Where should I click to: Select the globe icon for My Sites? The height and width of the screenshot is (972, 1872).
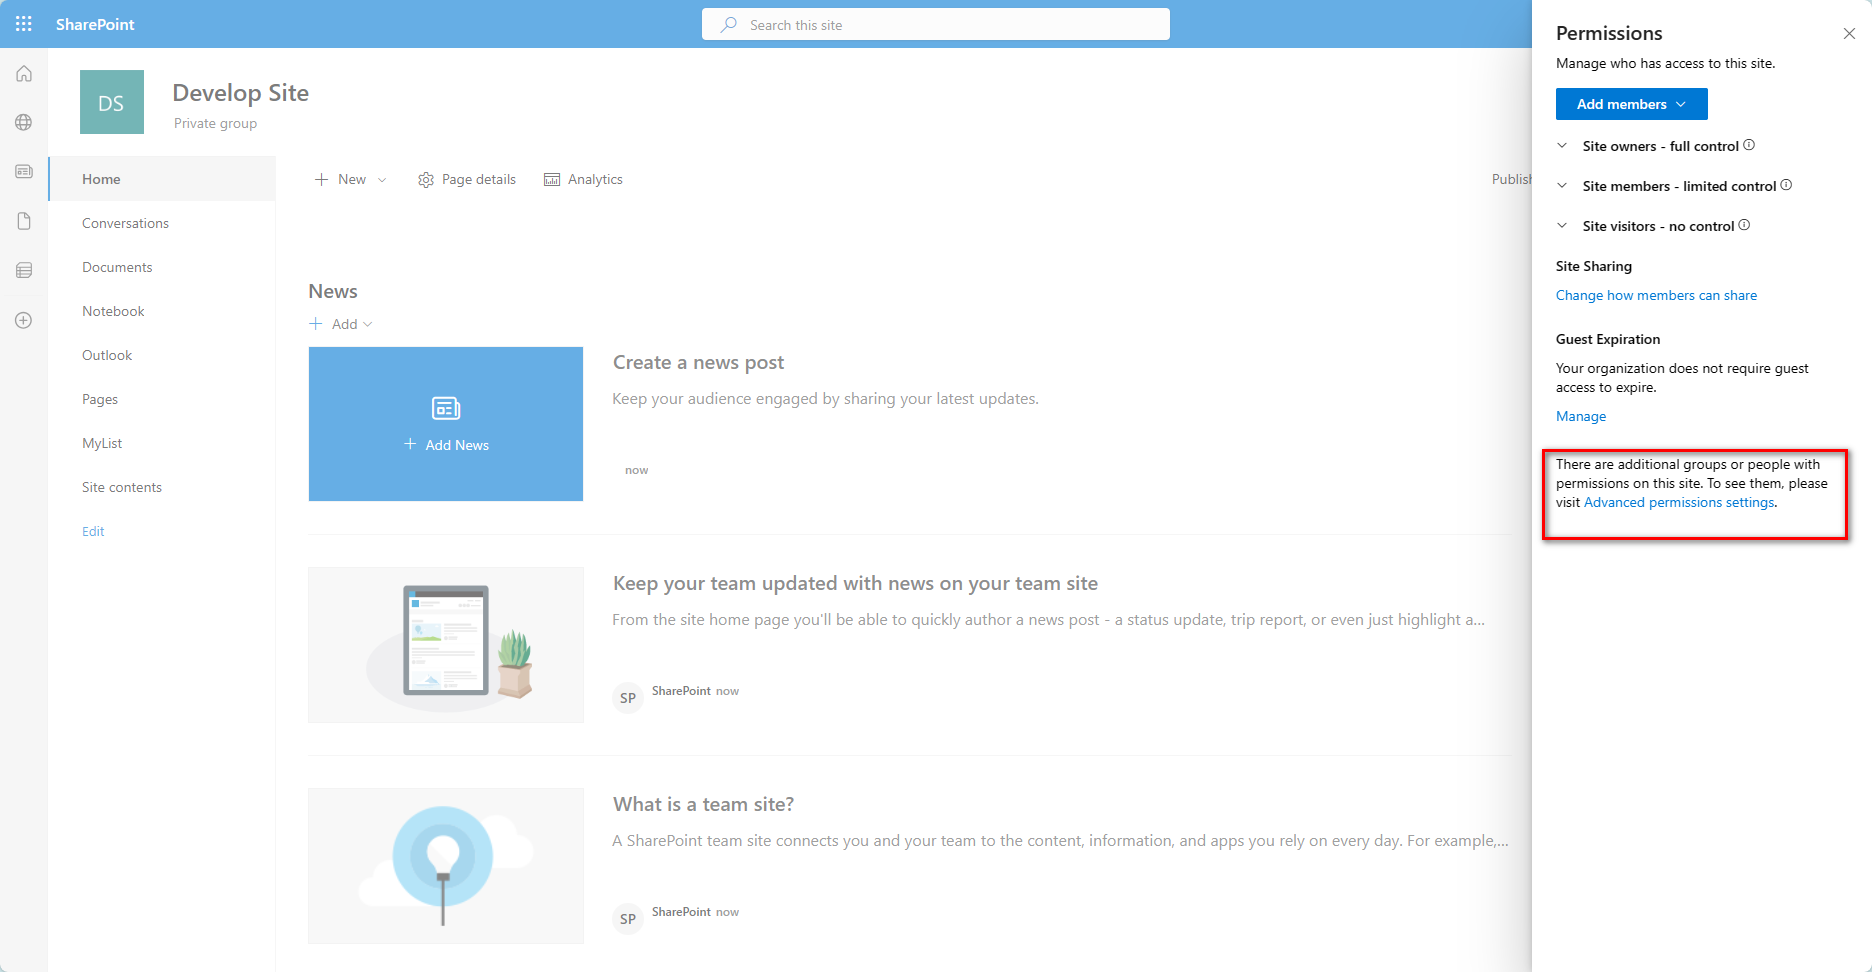tap(23, 122)
